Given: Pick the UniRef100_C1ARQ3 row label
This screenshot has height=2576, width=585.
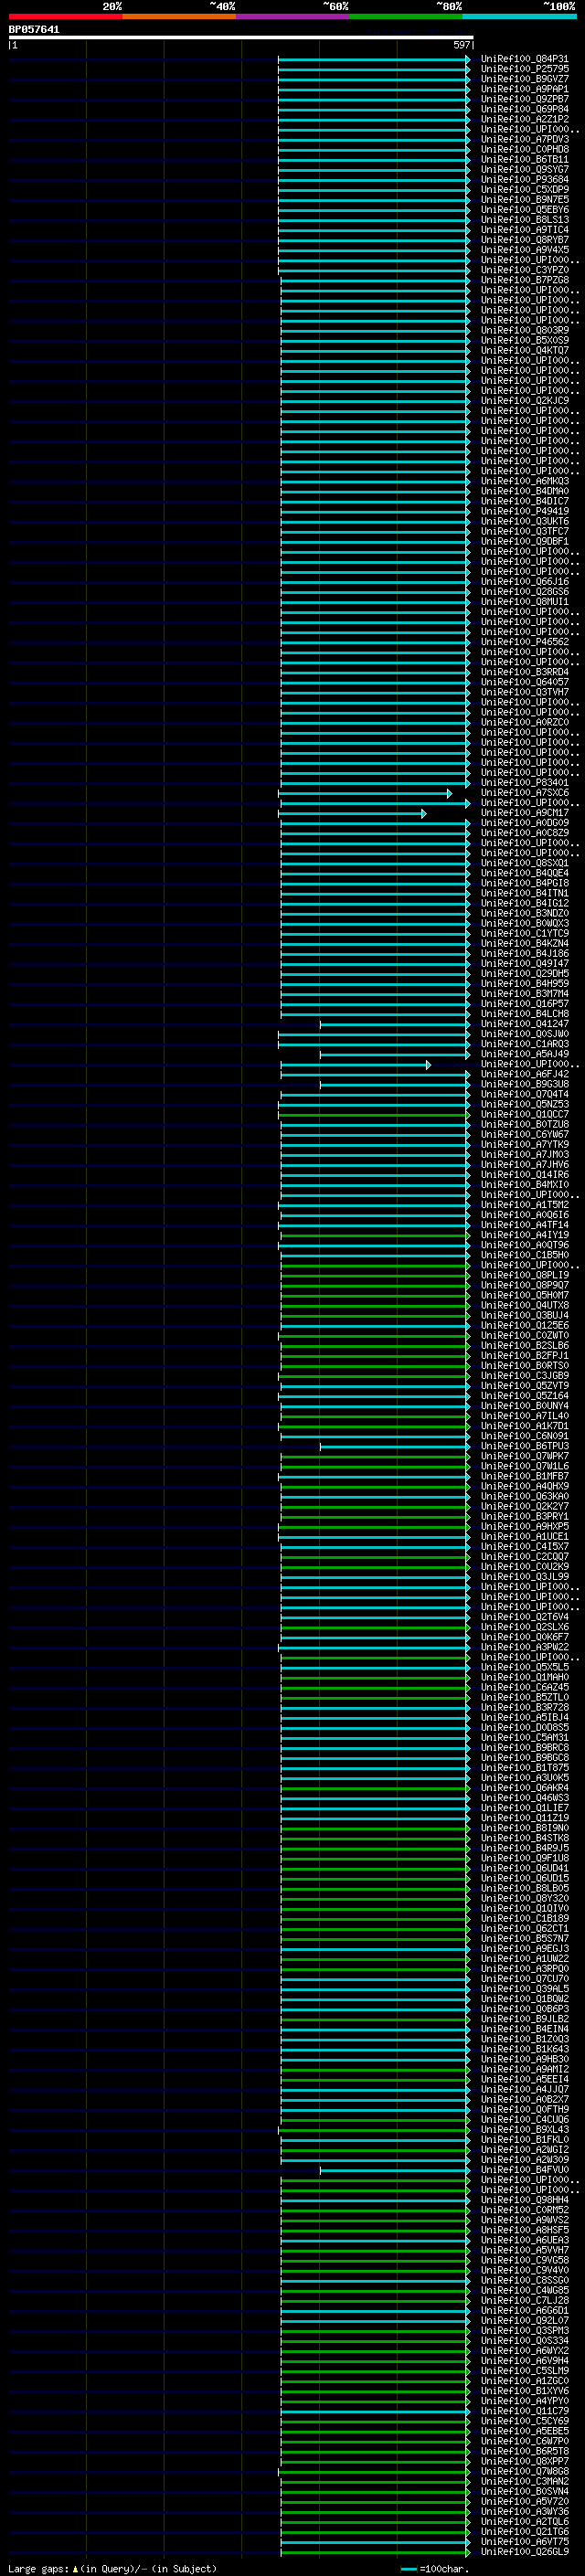Looking at the screenshot, I should [524, 1044].
